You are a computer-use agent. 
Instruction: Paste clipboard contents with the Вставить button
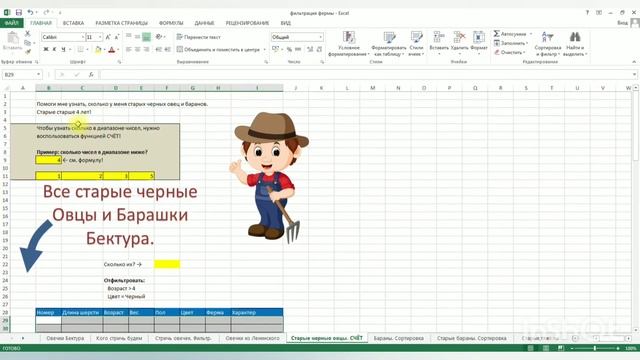click(12, 42)
